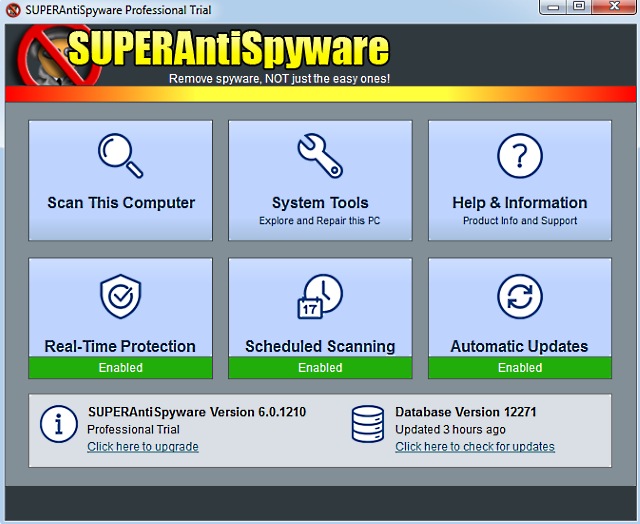
Task: Minimize the SUPERAntiSpyware window
Action: pyautogui.click(x=553, y=7)
